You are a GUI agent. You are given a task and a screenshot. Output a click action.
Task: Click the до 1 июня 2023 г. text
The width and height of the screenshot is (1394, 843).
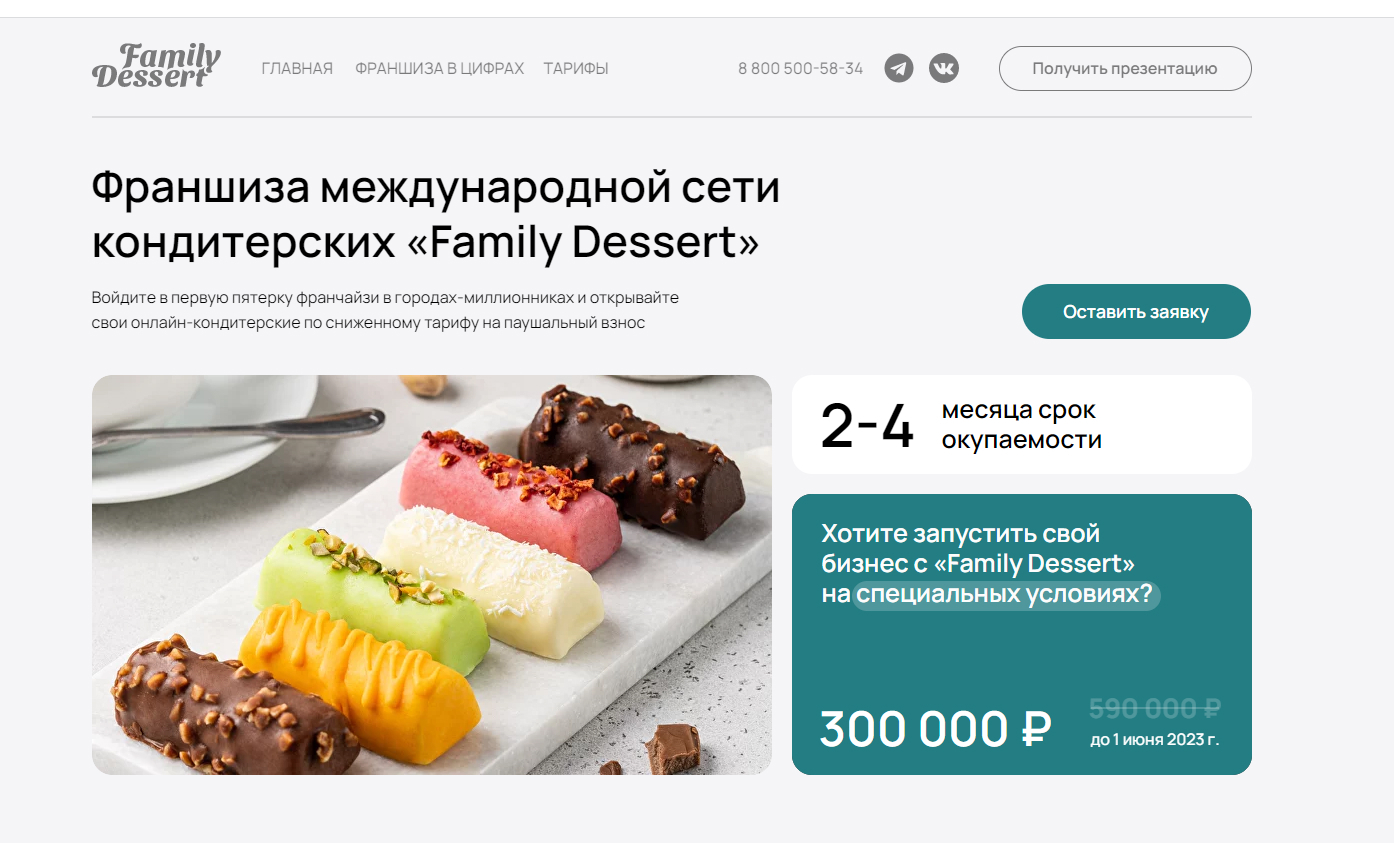pos(1155,740)
